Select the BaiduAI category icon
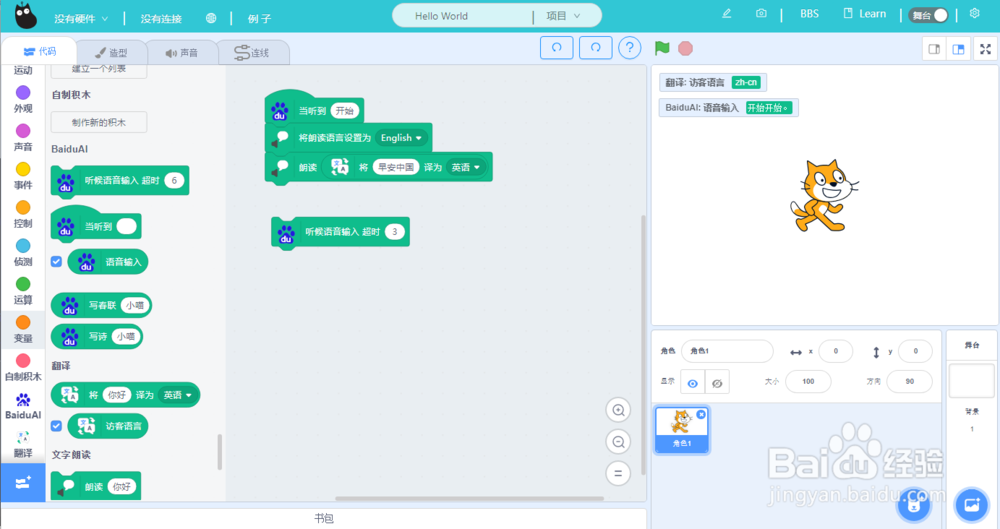The height and width of the screenshot is (529, 1000). pos(23,406)
